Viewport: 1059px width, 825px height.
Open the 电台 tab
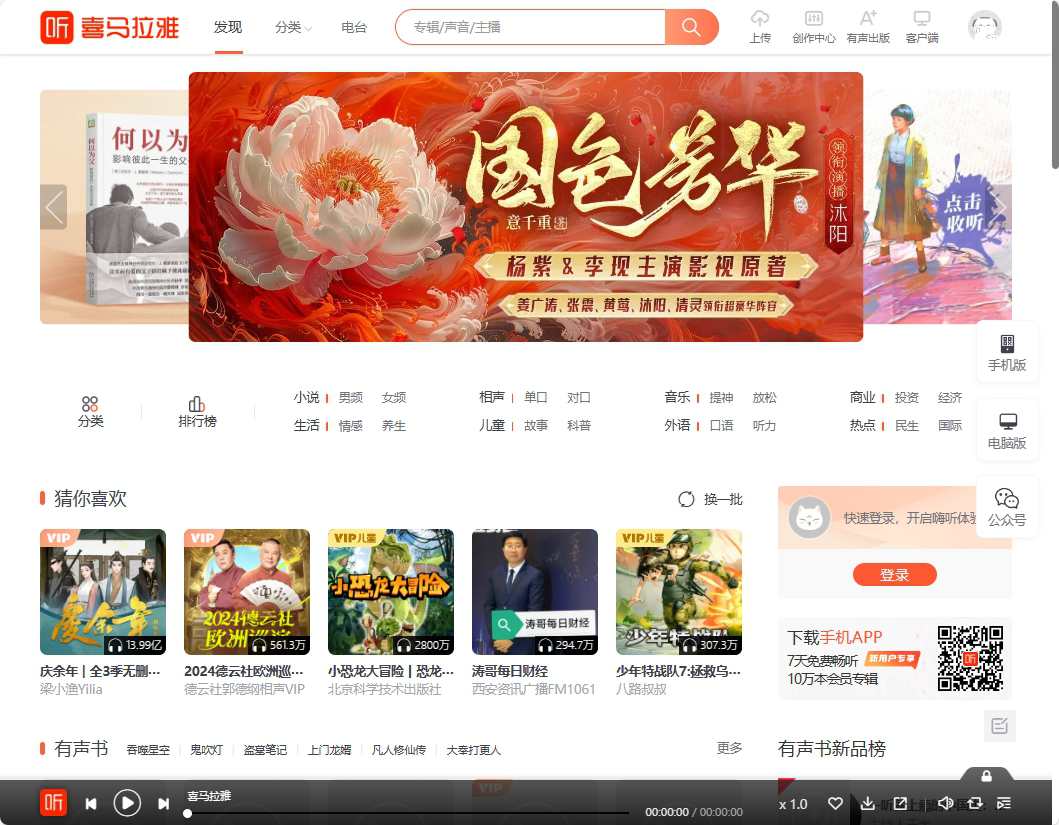(354, 27)
